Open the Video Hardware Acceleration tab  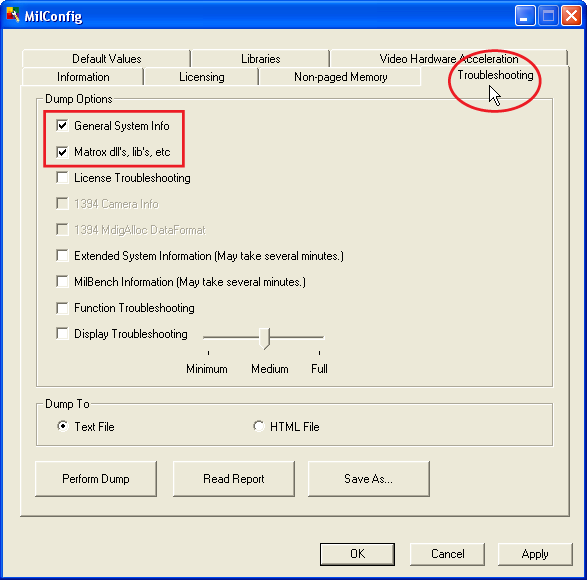coord(449,58)
